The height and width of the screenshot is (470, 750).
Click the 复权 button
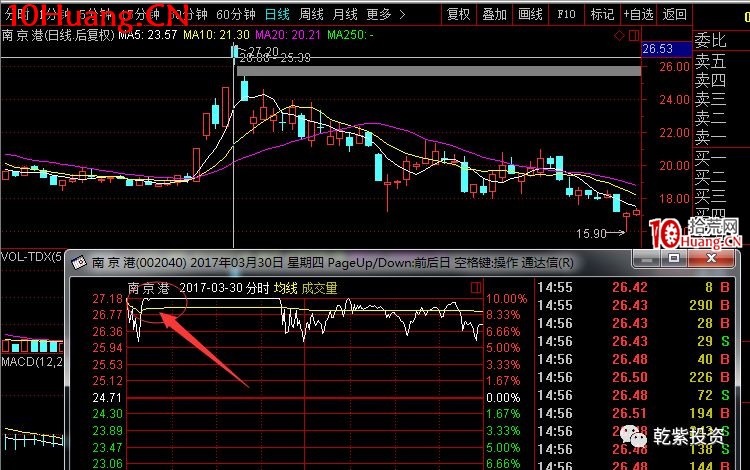[458, 15]
